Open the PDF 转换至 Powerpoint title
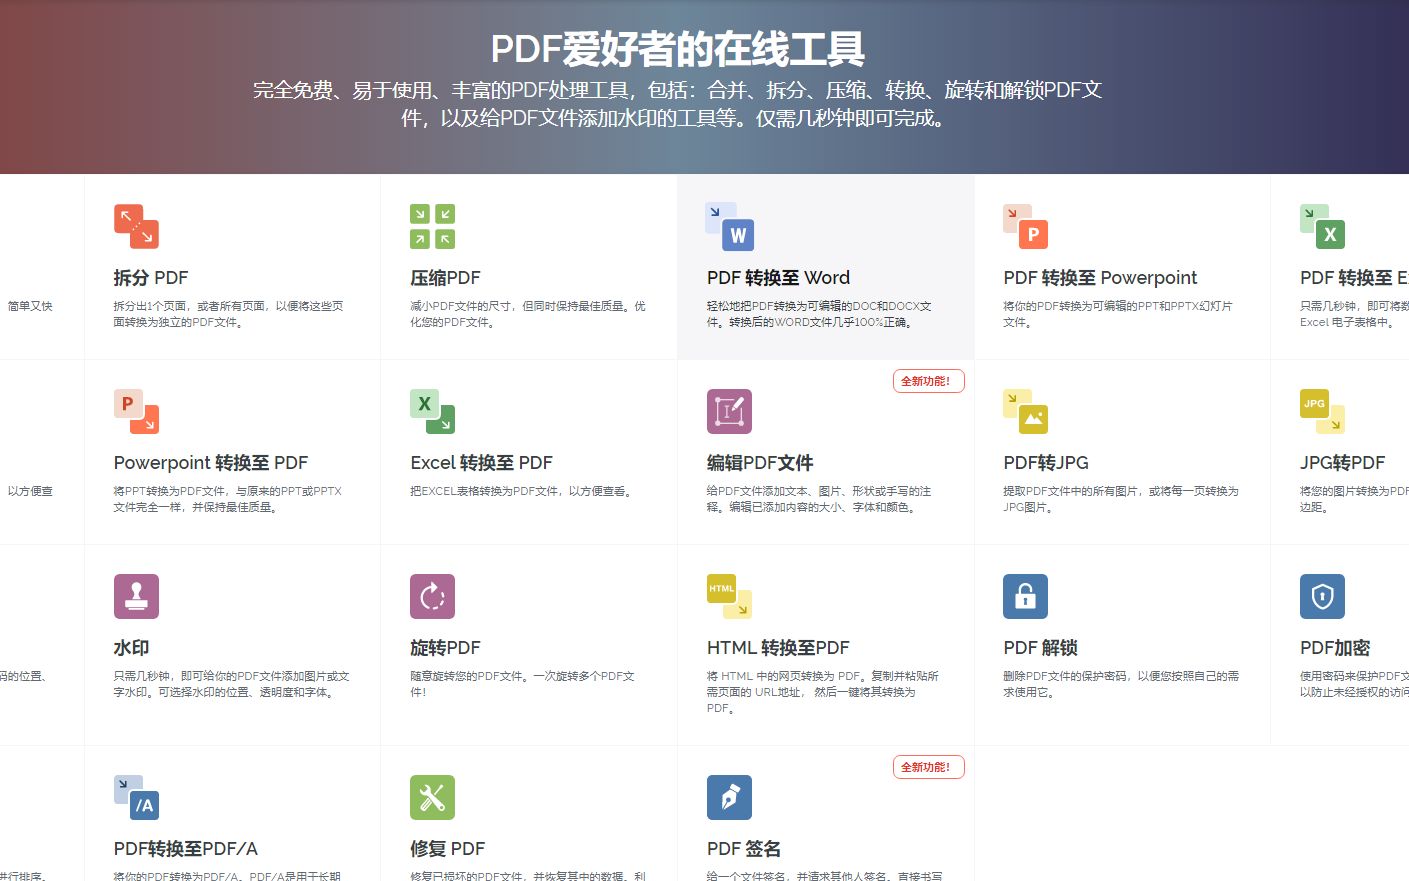 click(x=1100, y=278)
